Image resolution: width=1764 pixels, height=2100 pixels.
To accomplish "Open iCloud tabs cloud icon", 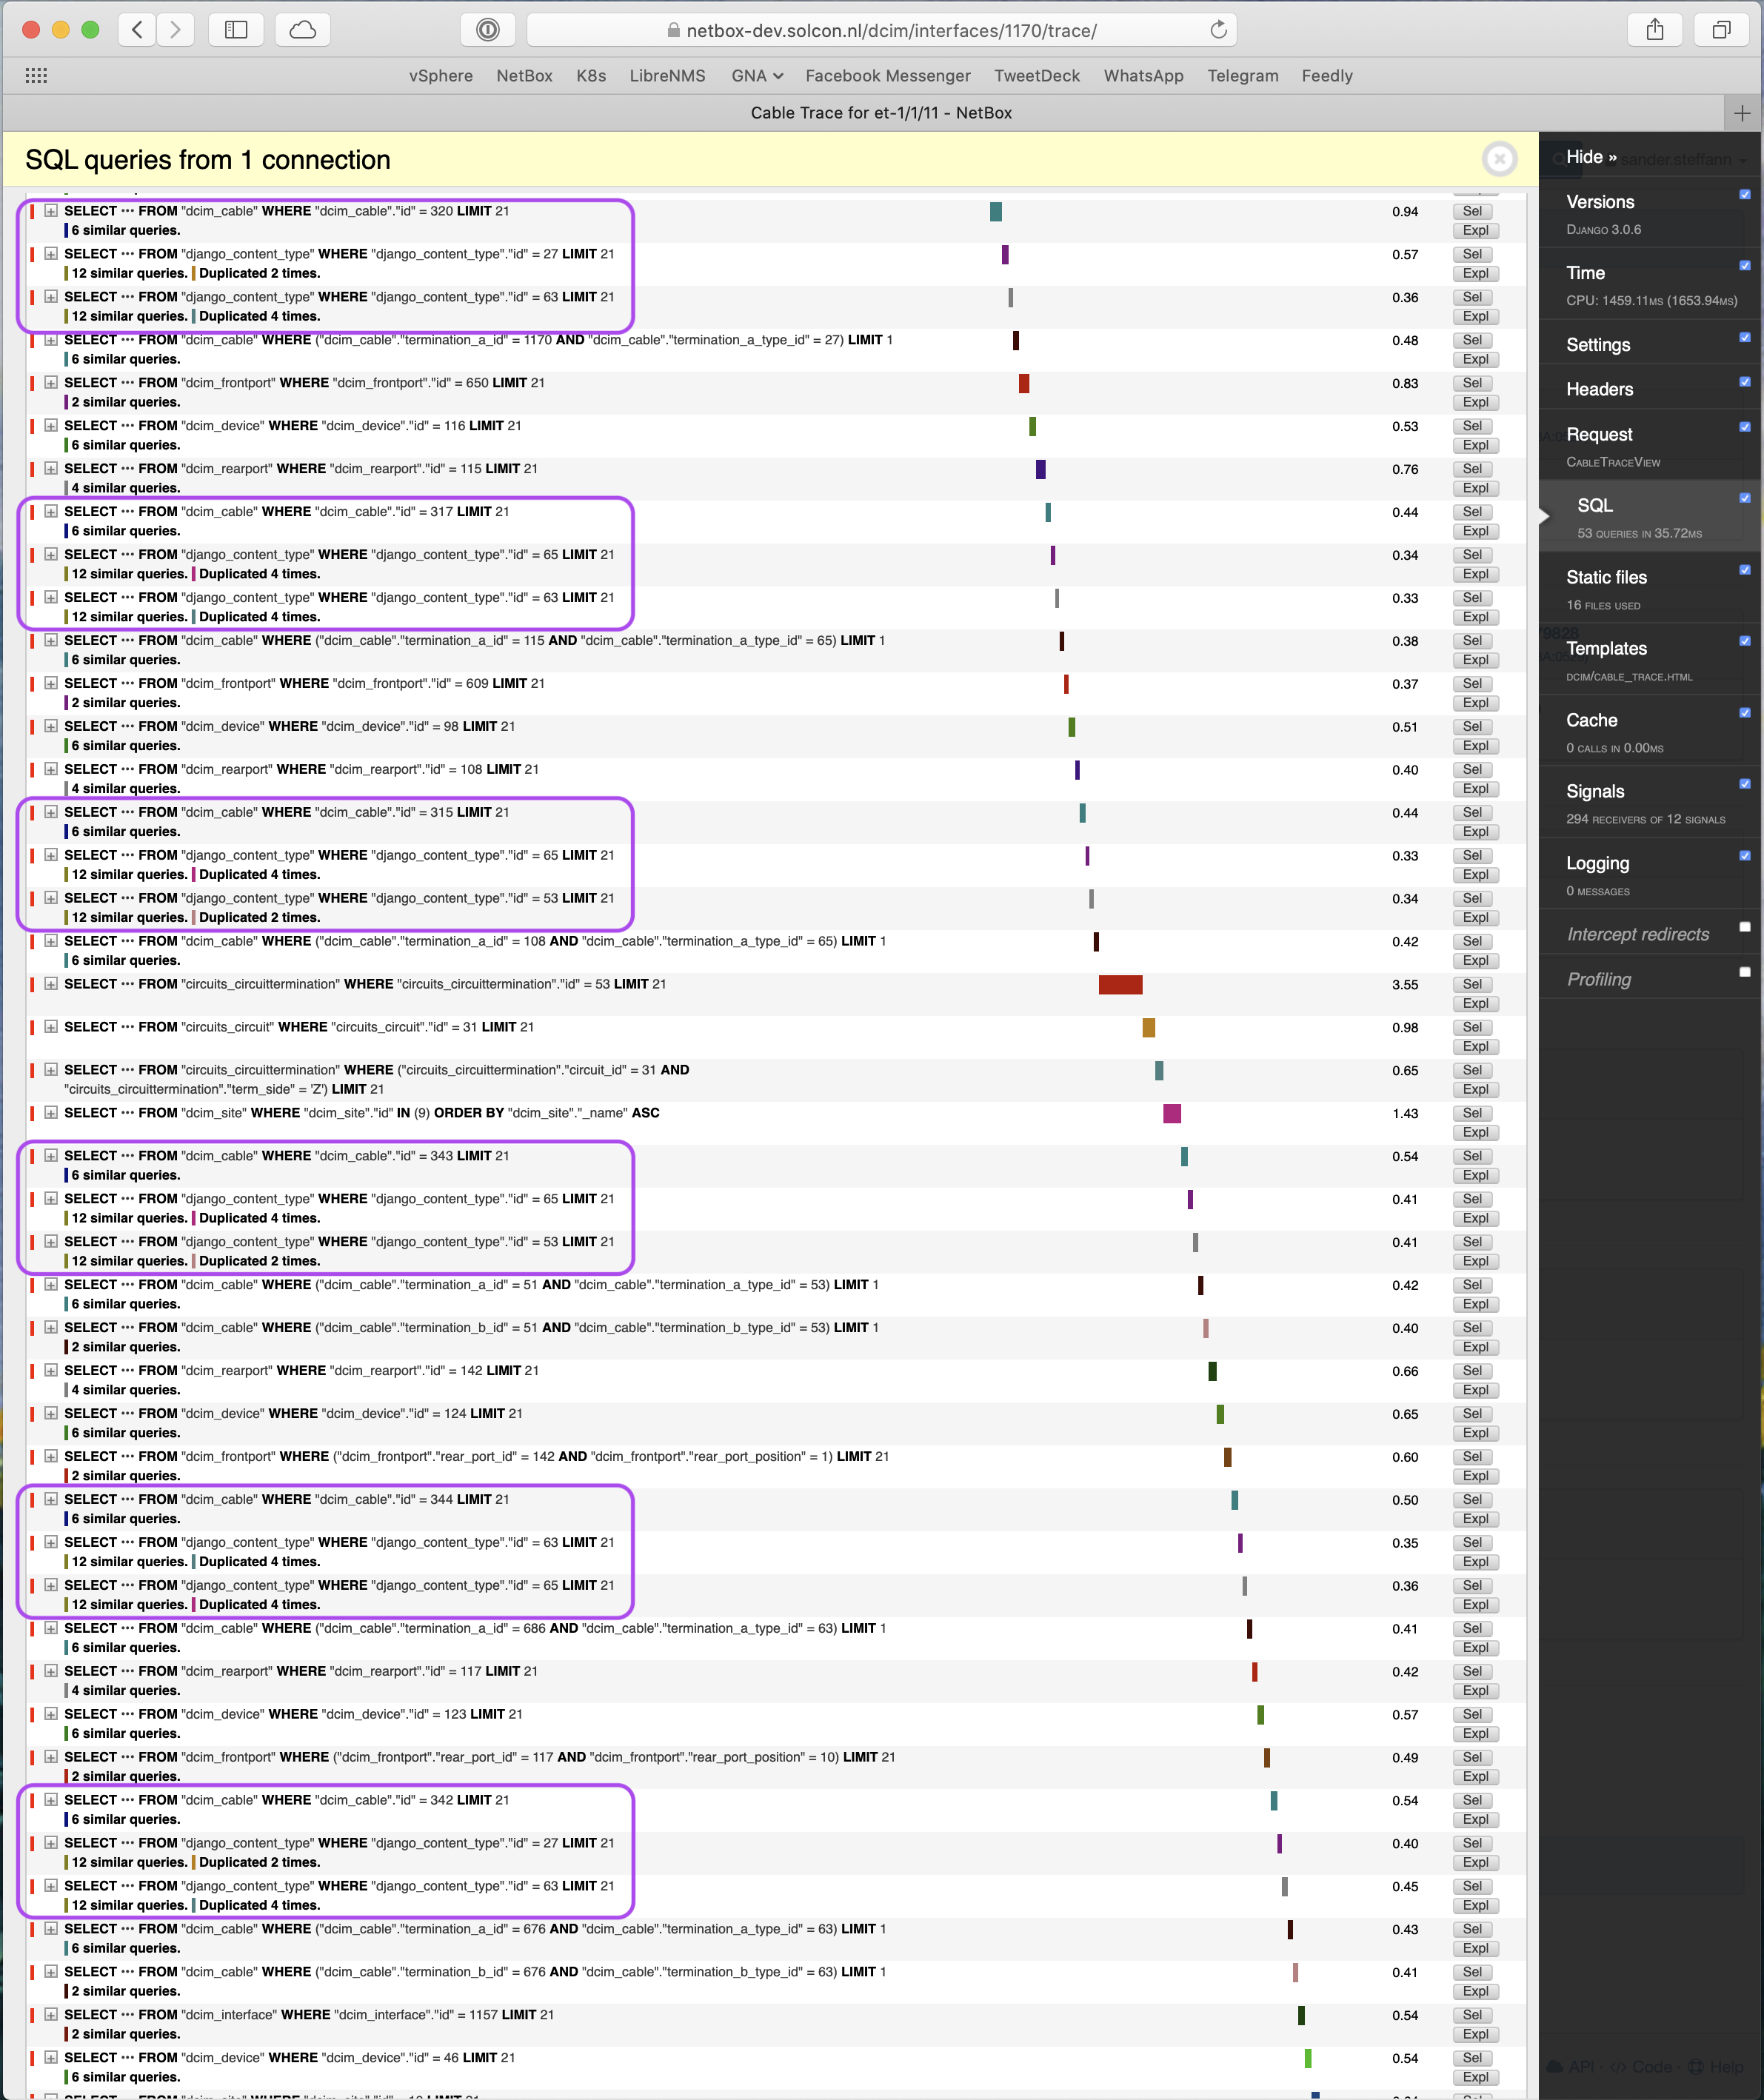I will 302,30.
